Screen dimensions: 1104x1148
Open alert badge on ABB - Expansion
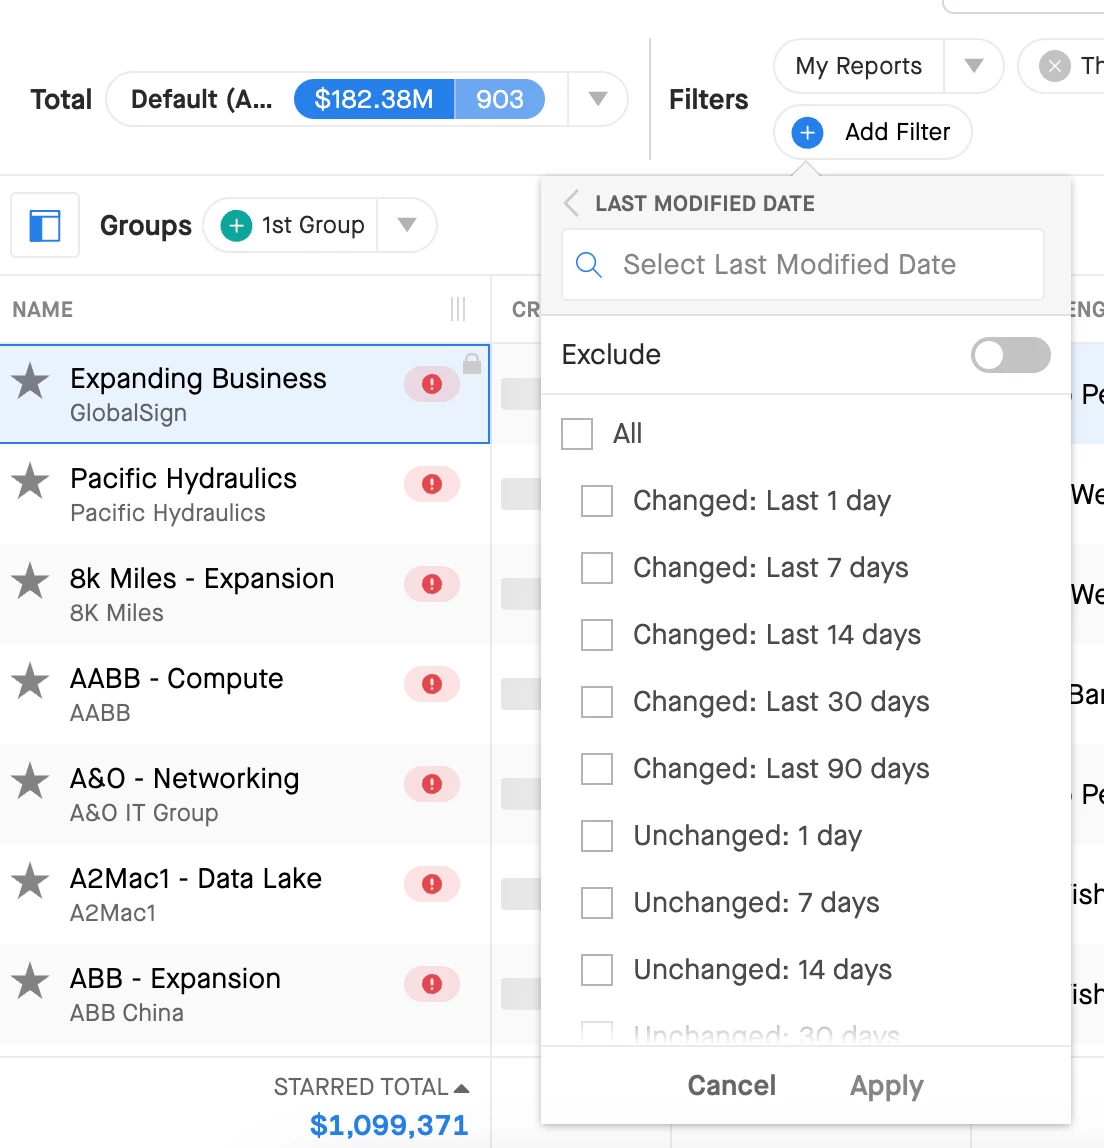(432, 983)
